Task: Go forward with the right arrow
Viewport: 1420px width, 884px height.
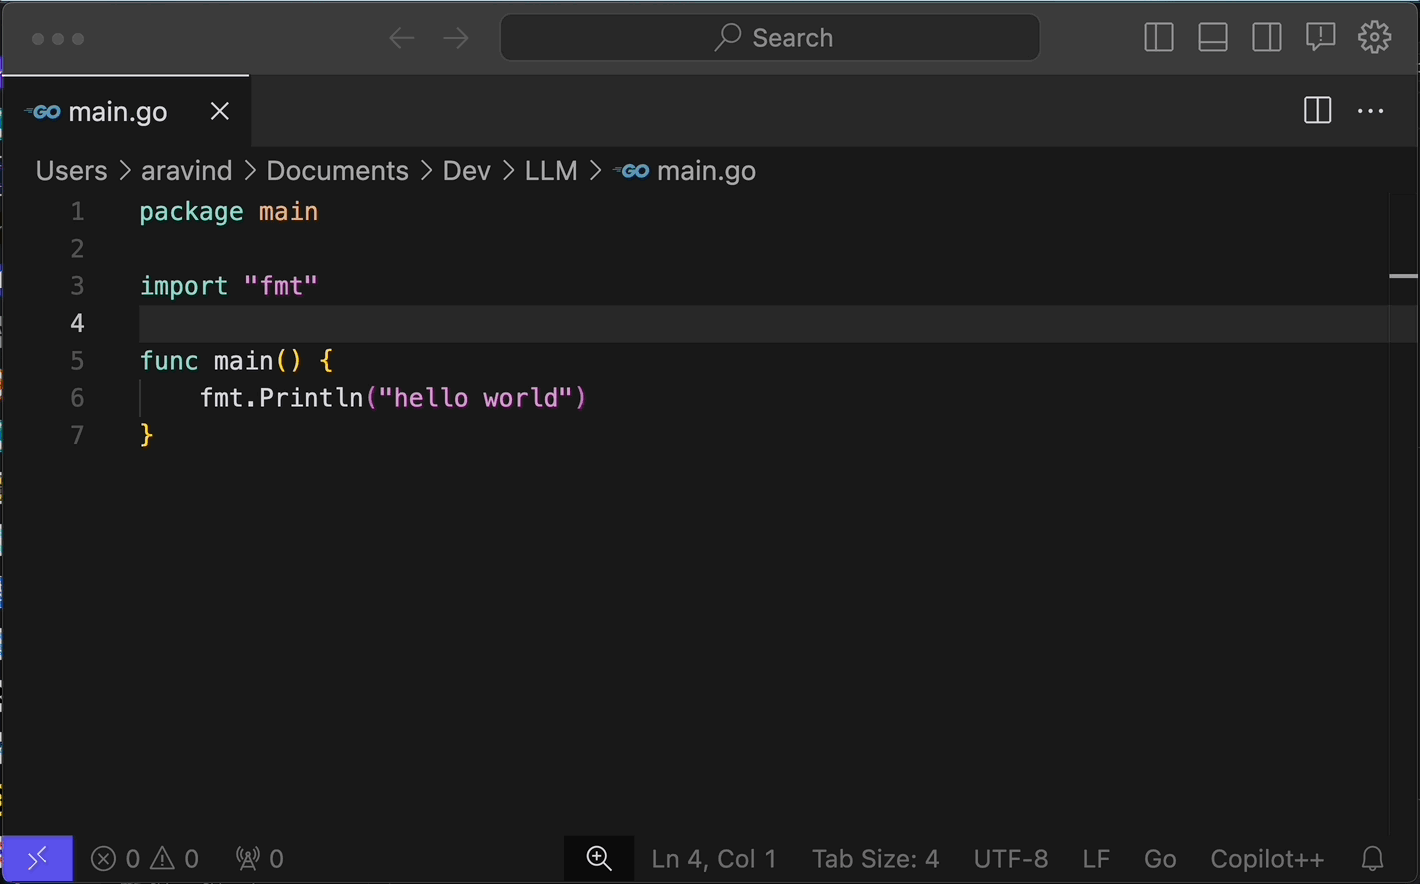Action: 456,38
